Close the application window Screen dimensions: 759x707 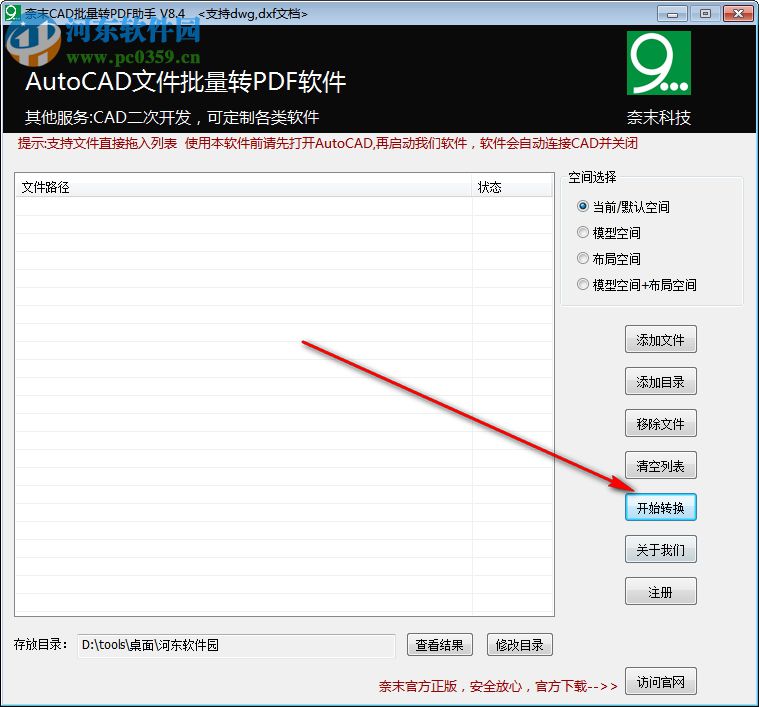738,14
